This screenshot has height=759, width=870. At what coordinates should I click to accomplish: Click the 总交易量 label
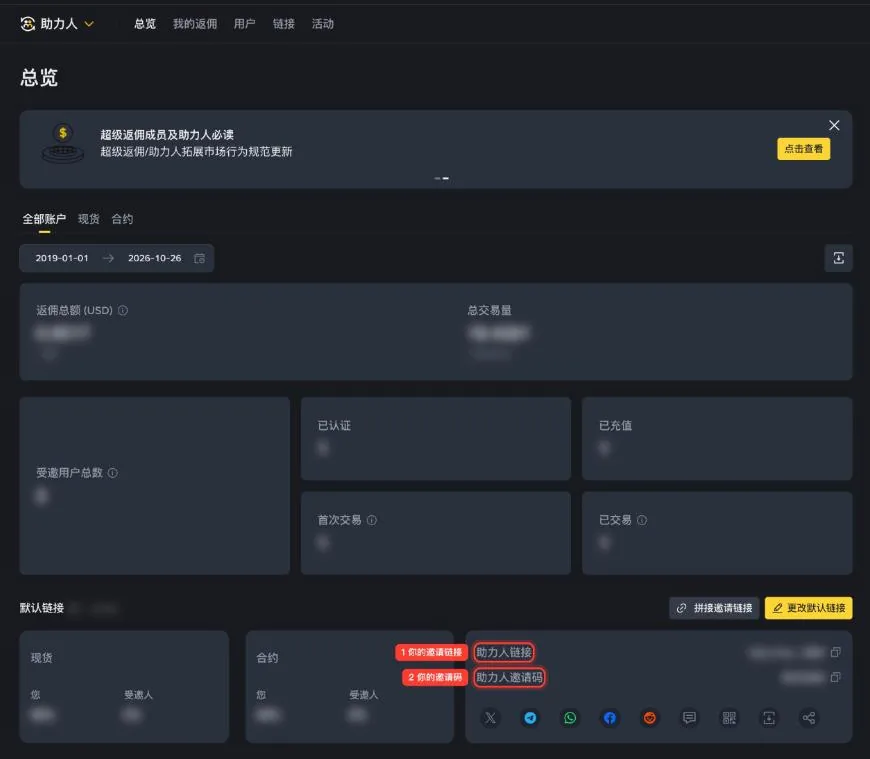489,311
